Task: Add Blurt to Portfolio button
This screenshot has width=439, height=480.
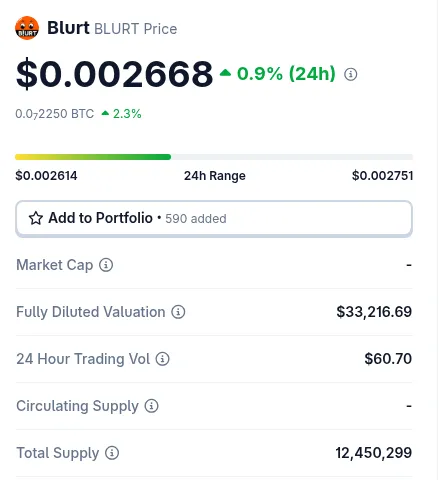Action: tap(214, 219)
